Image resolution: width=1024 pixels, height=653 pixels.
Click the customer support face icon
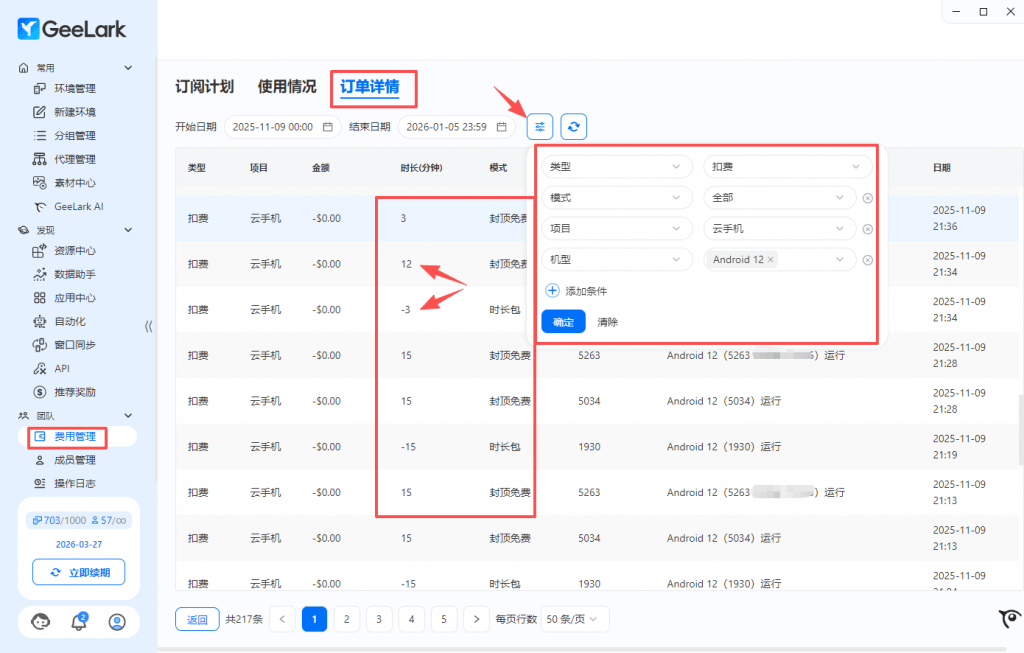coord(41,622)
